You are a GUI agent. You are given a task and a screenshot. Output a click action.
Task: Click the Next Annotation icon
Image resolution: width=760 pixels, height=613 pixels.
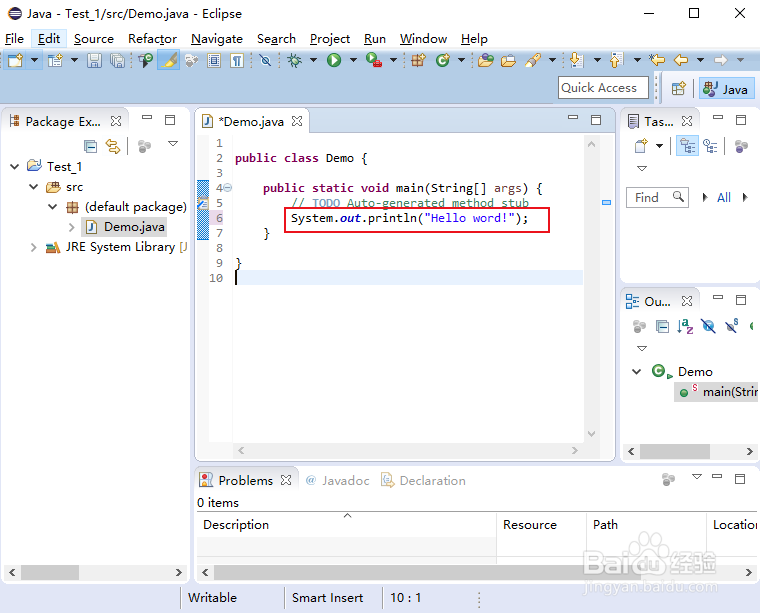(x=576, y=60)
